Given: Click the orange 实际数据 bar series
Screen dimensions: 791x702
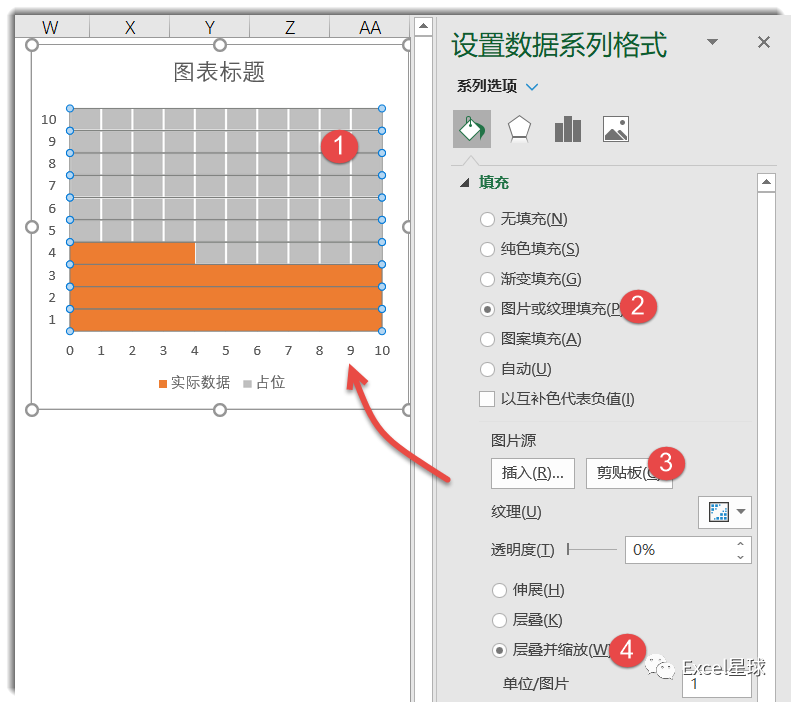Looking at the screenshot, I should point(225,298).
